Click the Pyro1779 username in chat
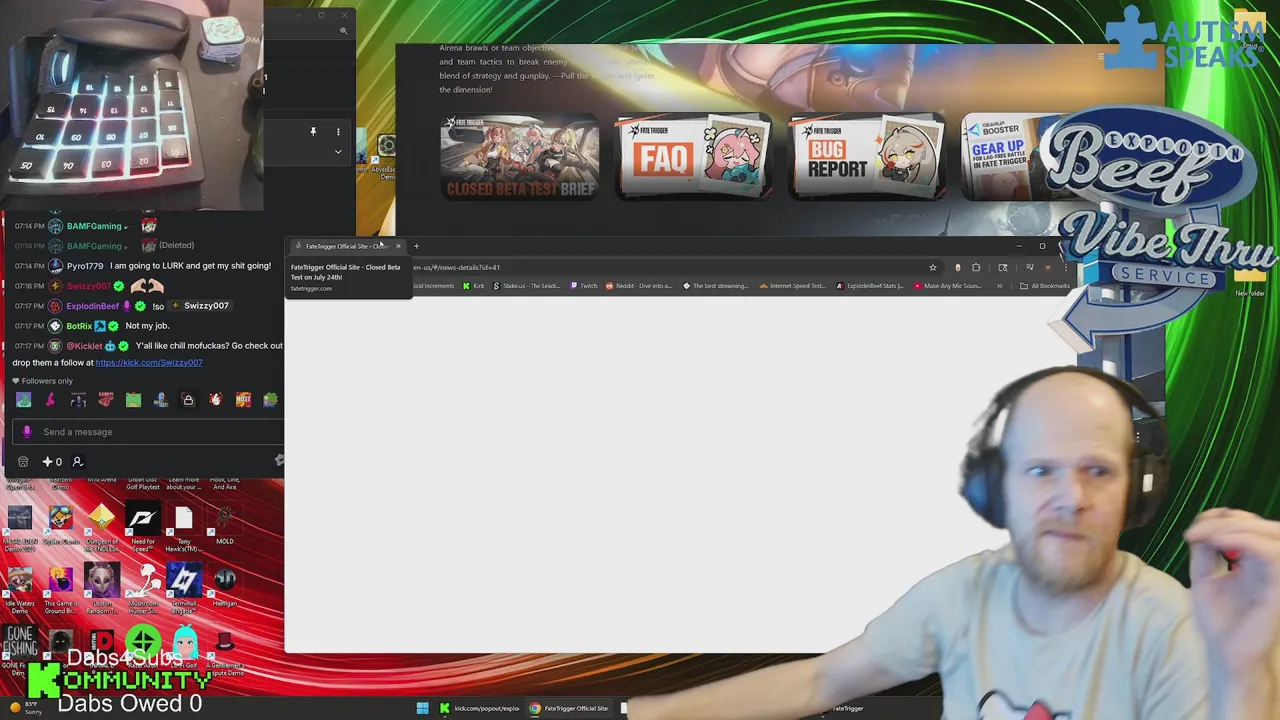1280x720 pixels. tap(85, 266)
